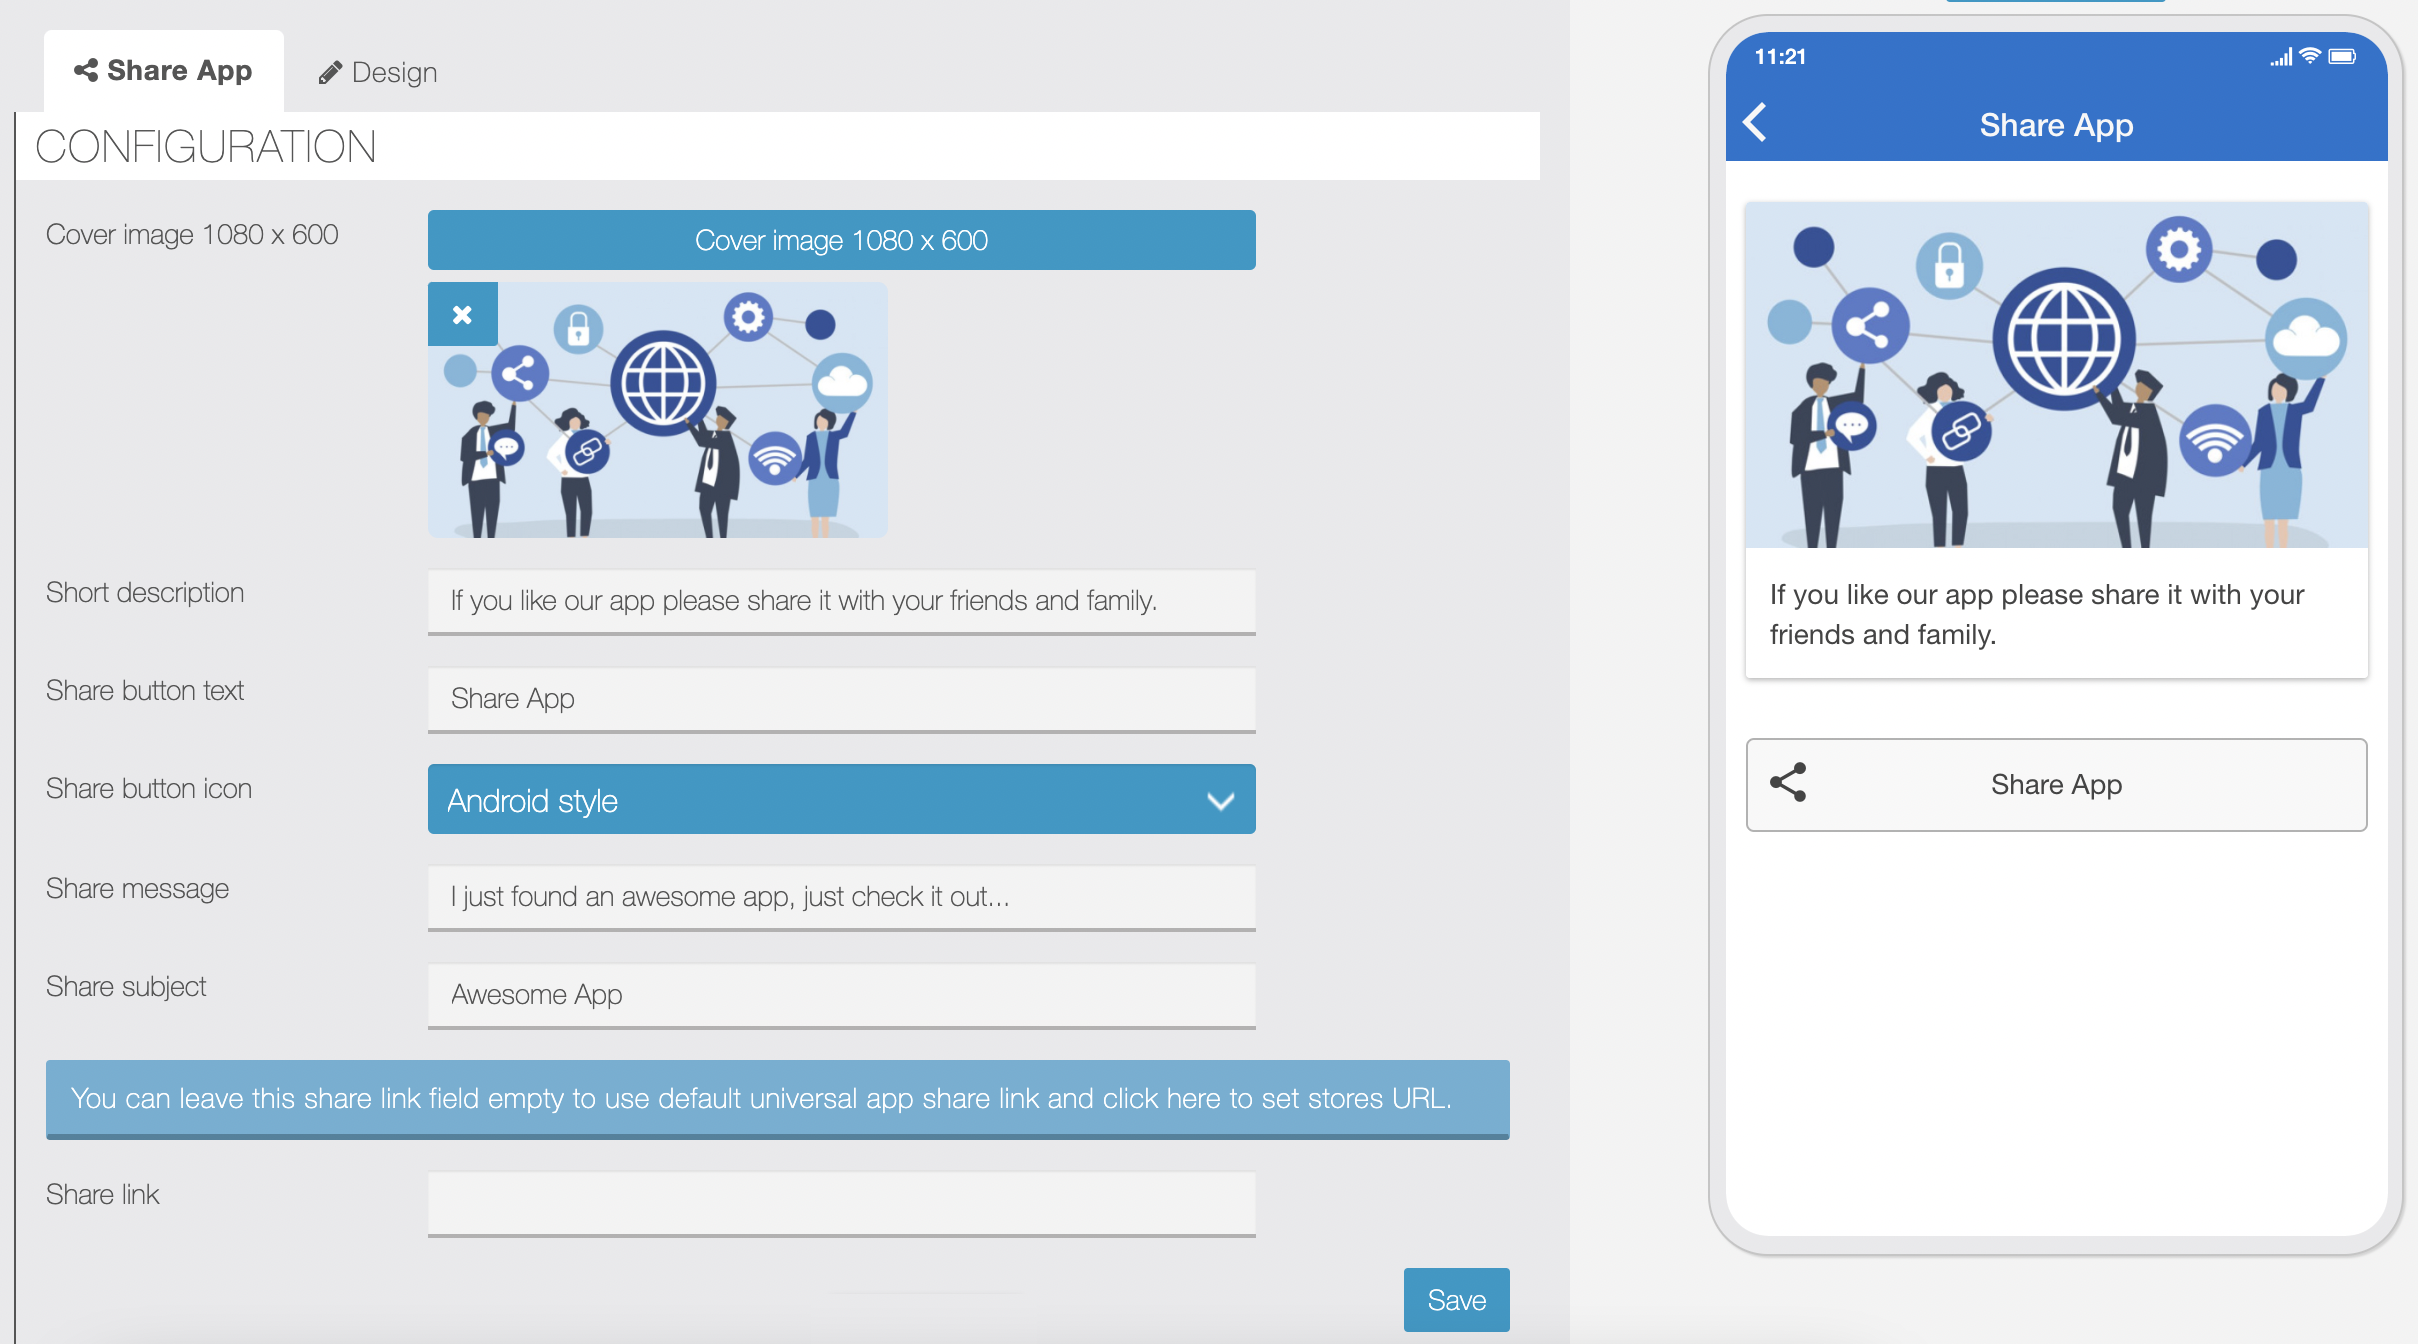Click the pencil icon beside Design
Viewport: 2418px width, 1344px height.
pos(330,73)
